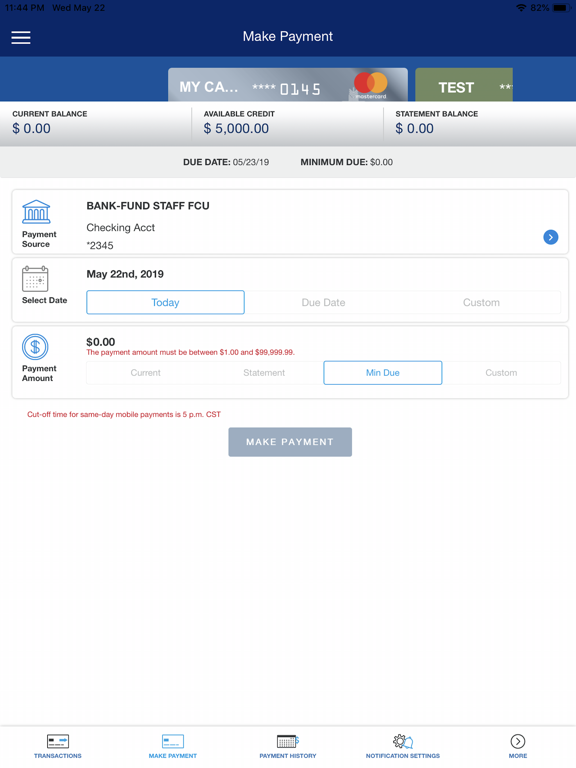Open the Make Payment bottom tab
The width and height of the screenshot is (576, 768).
point(173,746)
